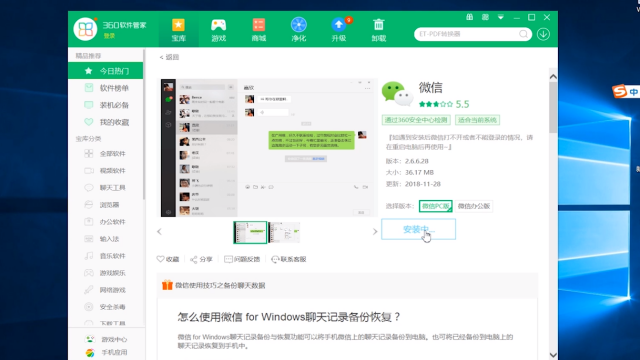Click the scrollbar up arrow
This screenshot has width=640, height=360.
[x=553, y=76]
